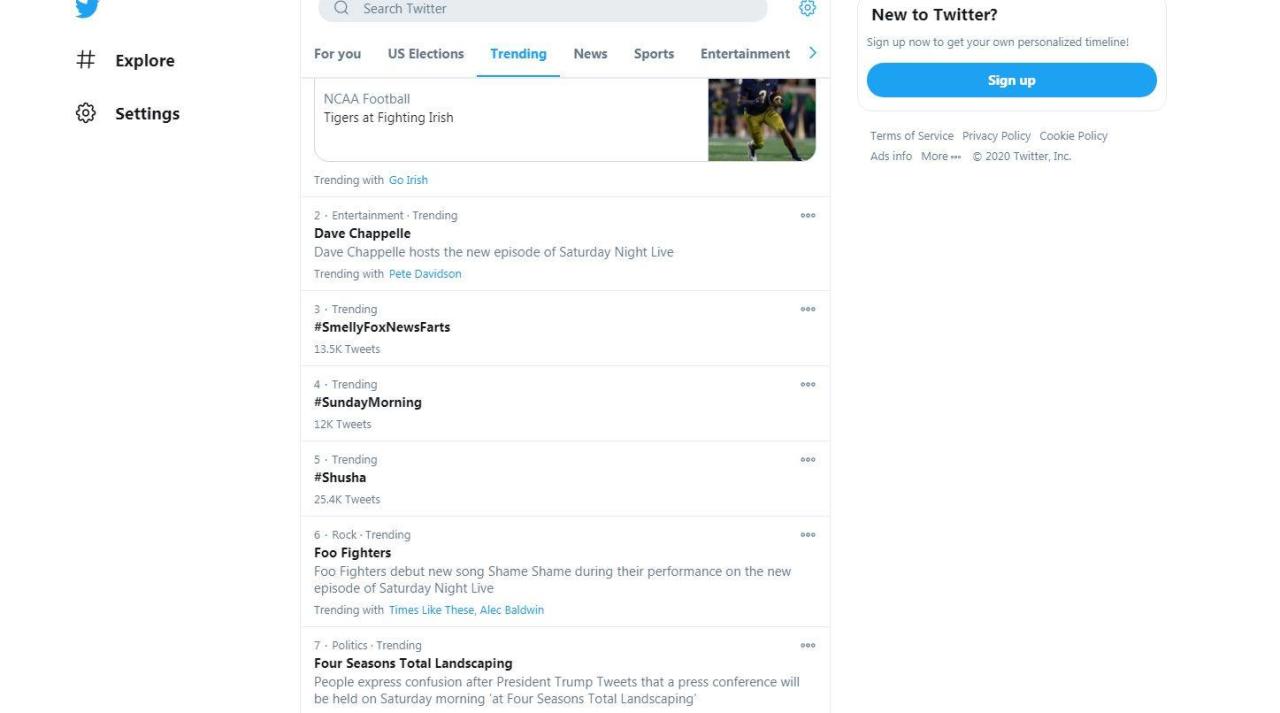The image size is (1280, 713).
Task: Open the NCAA Football game thumbnail
Action: click(x=762, y=119)
